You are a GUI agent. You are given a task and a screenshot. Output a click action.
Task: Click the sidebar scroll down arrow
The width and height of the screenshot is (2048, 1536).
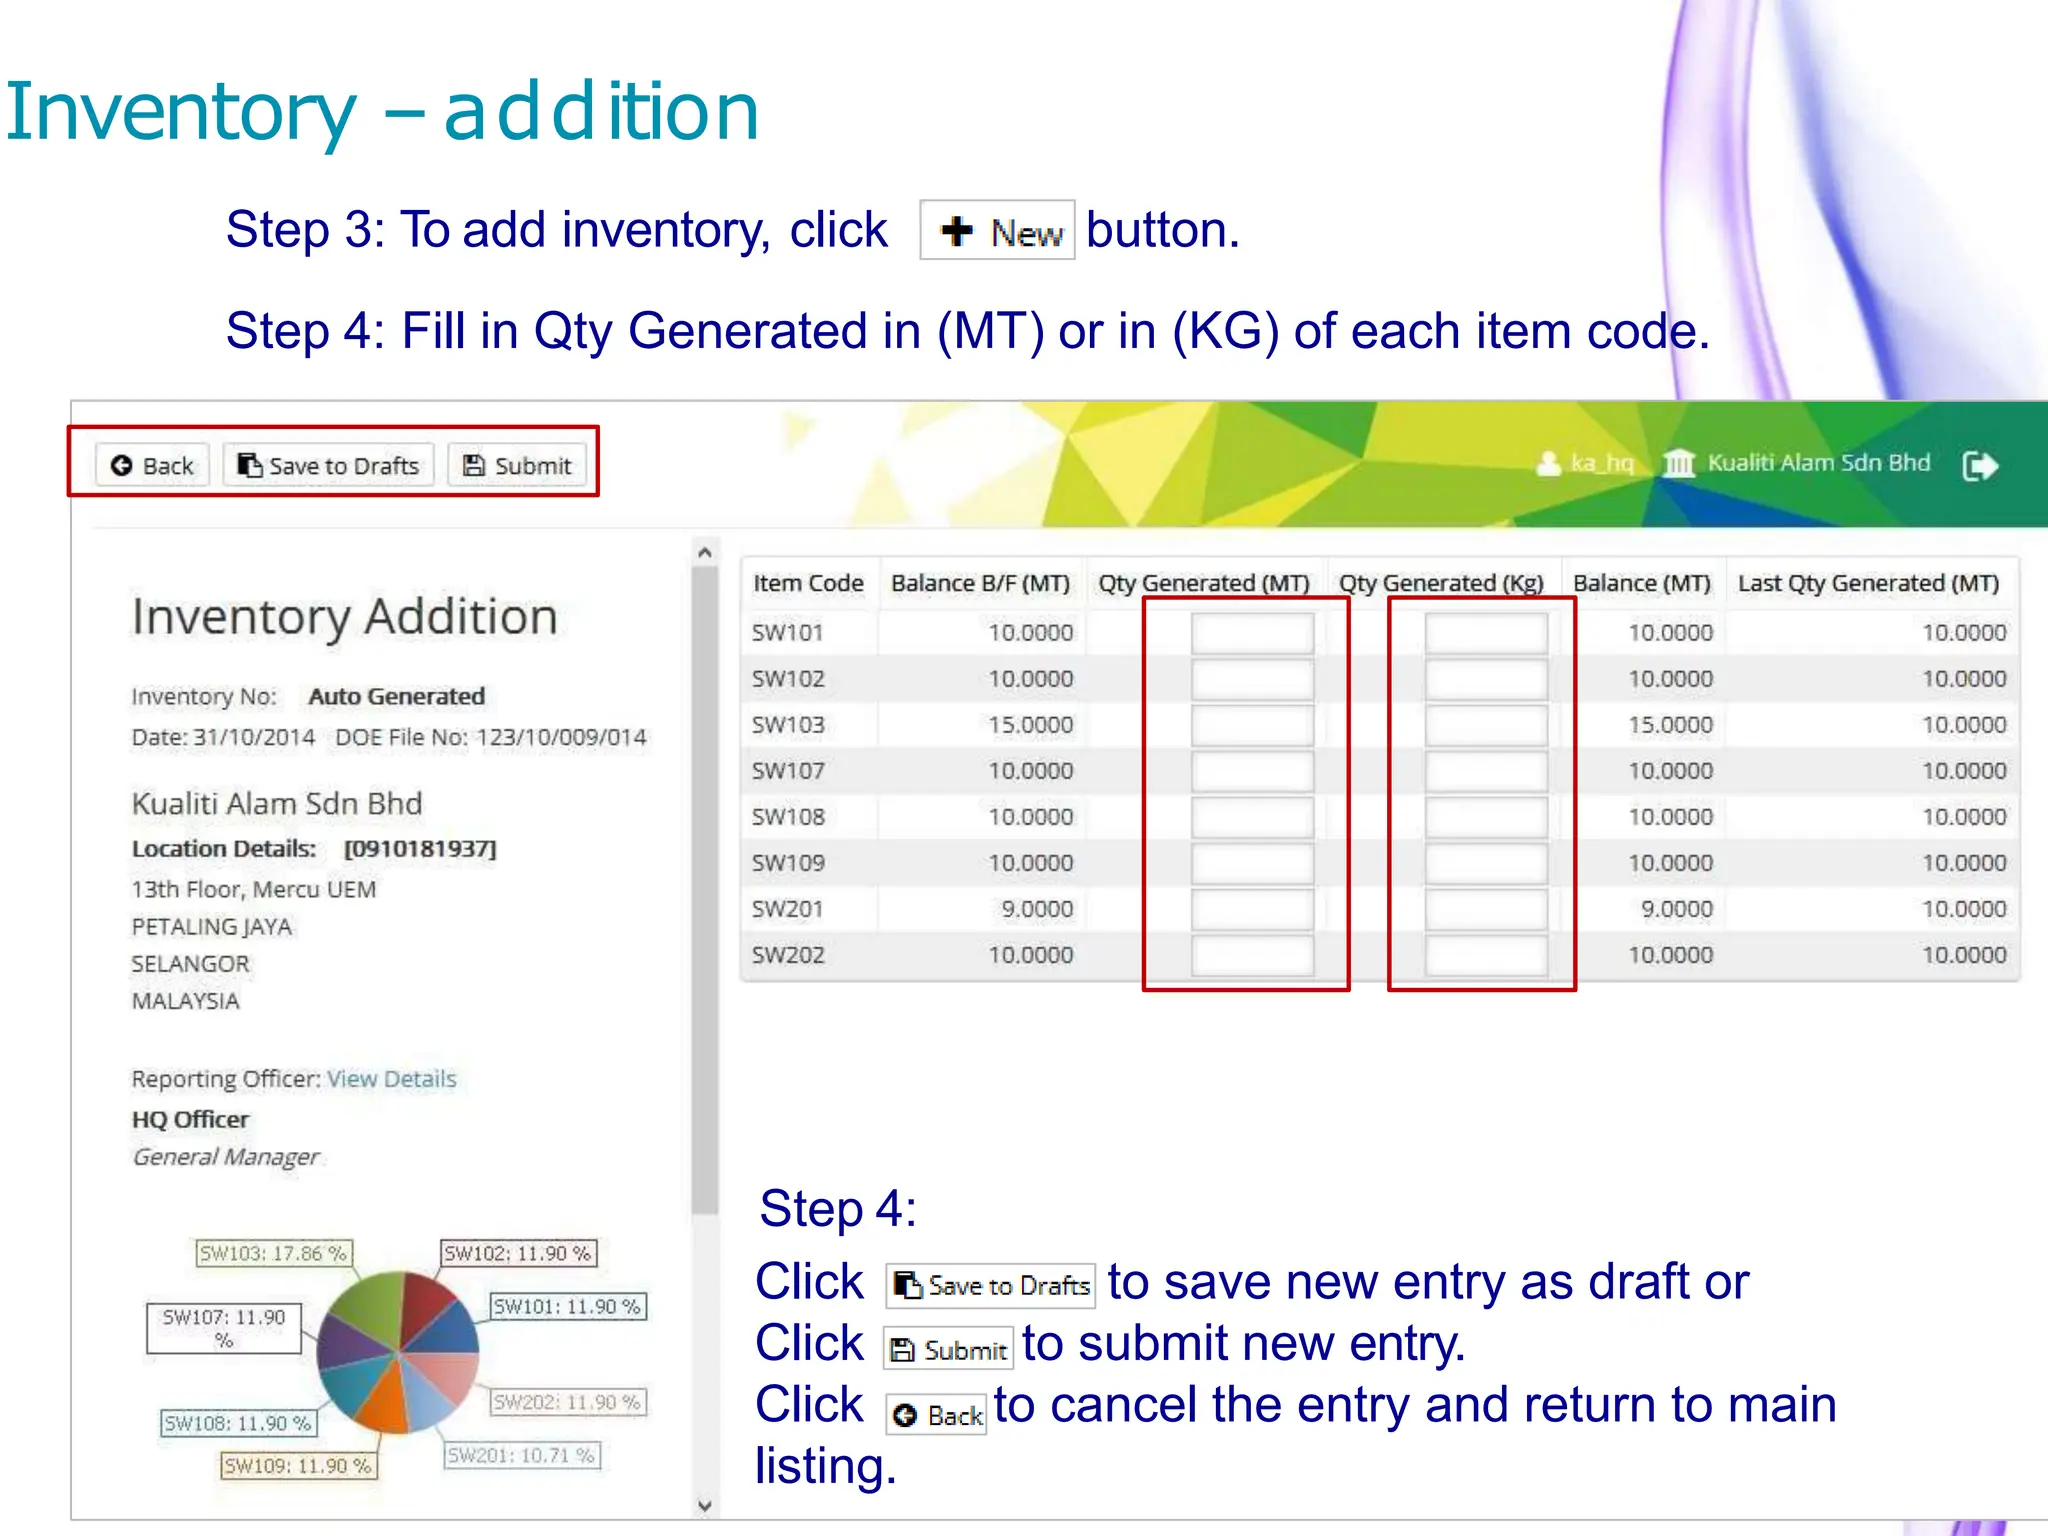tap(705, 1505)
